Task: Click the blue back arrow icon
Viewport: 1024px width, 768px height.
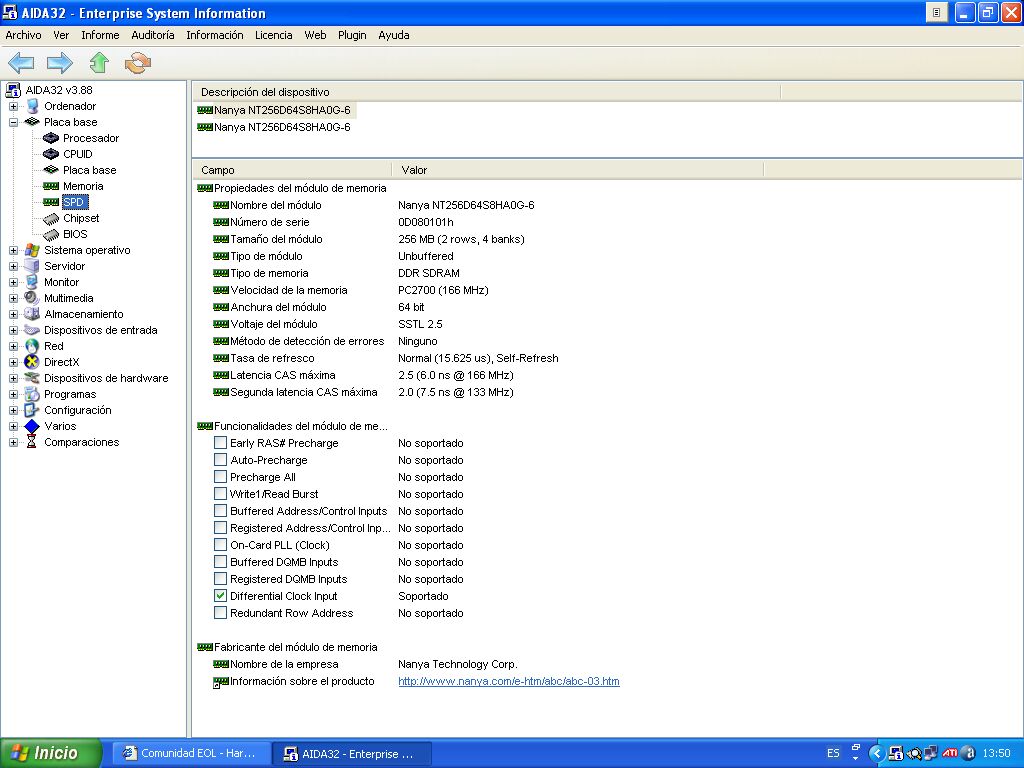Action: (x=21, y=63)
